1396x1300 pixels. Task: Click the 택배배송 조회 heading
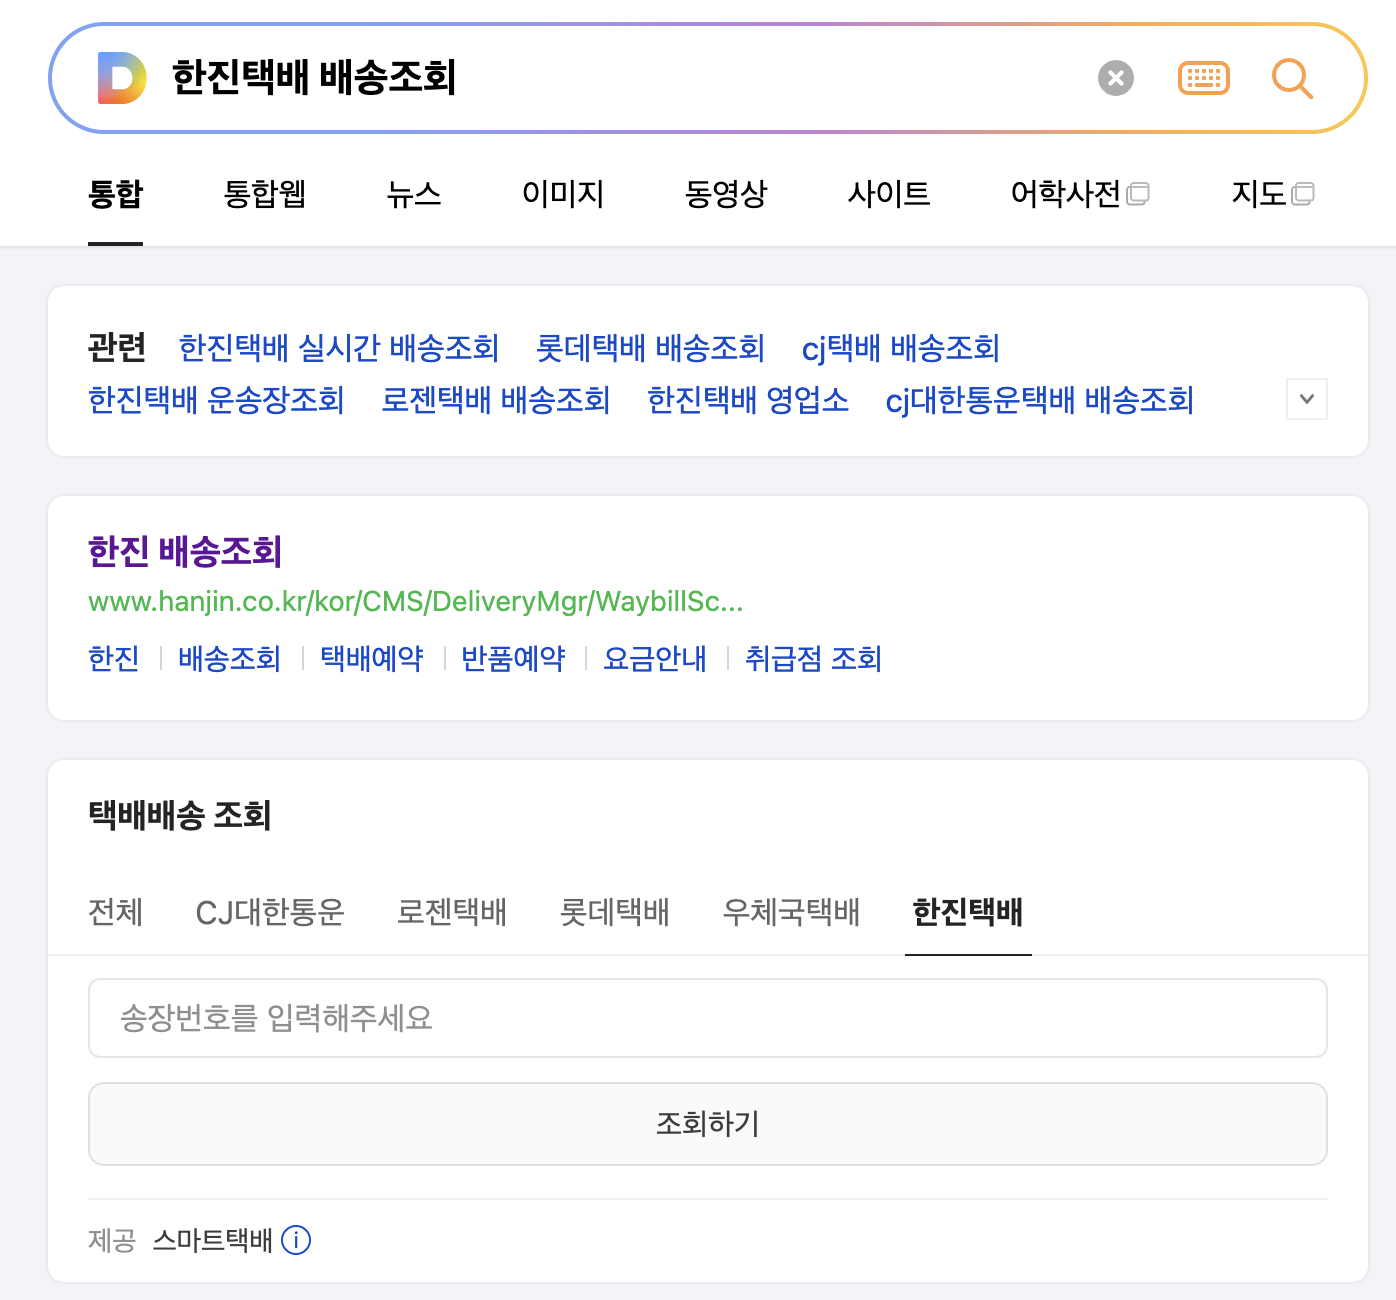(180, 815)
